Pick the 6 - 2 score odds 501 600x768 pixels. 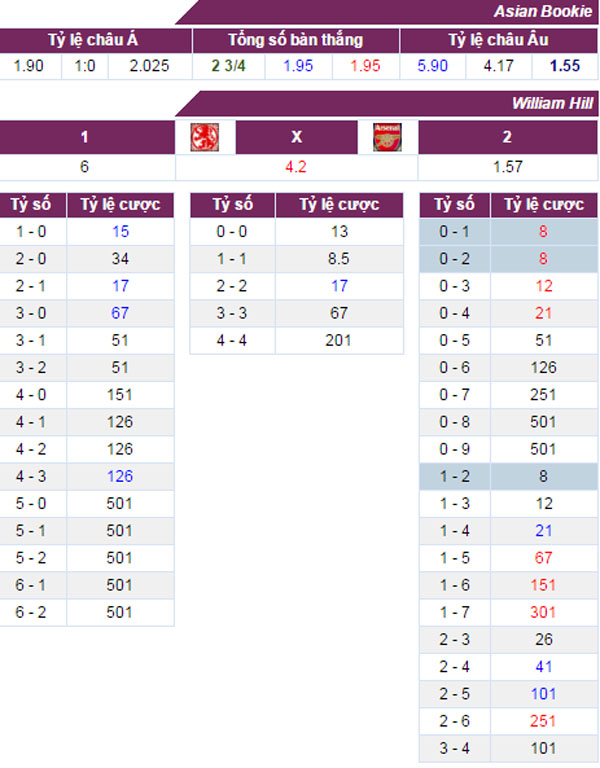[x=120, y=612]
